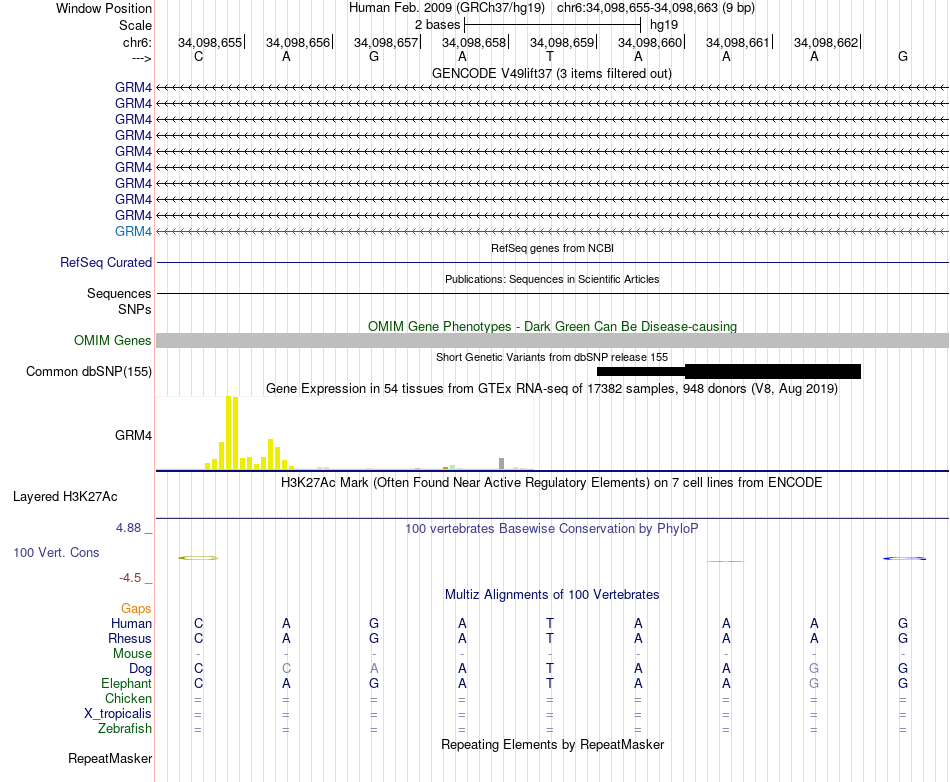Open the OMIM Gene Phenotypes track title

pos(552,326)
